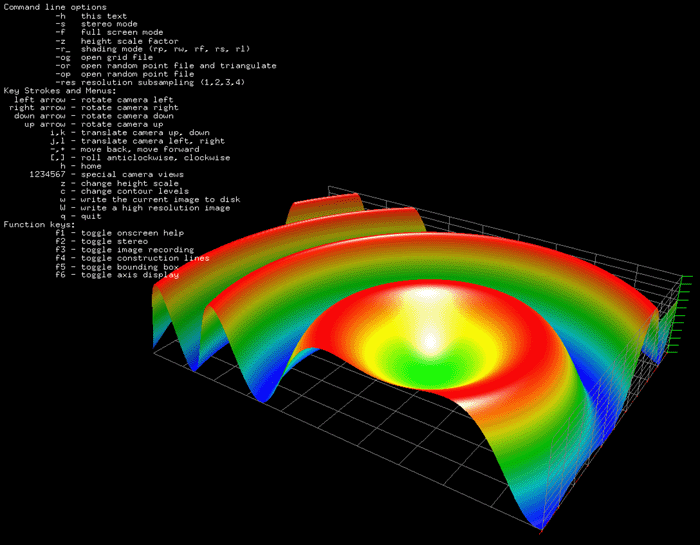
Task: Select "f3 - toggle image recording" line
Action: click(x=125, y=250)
